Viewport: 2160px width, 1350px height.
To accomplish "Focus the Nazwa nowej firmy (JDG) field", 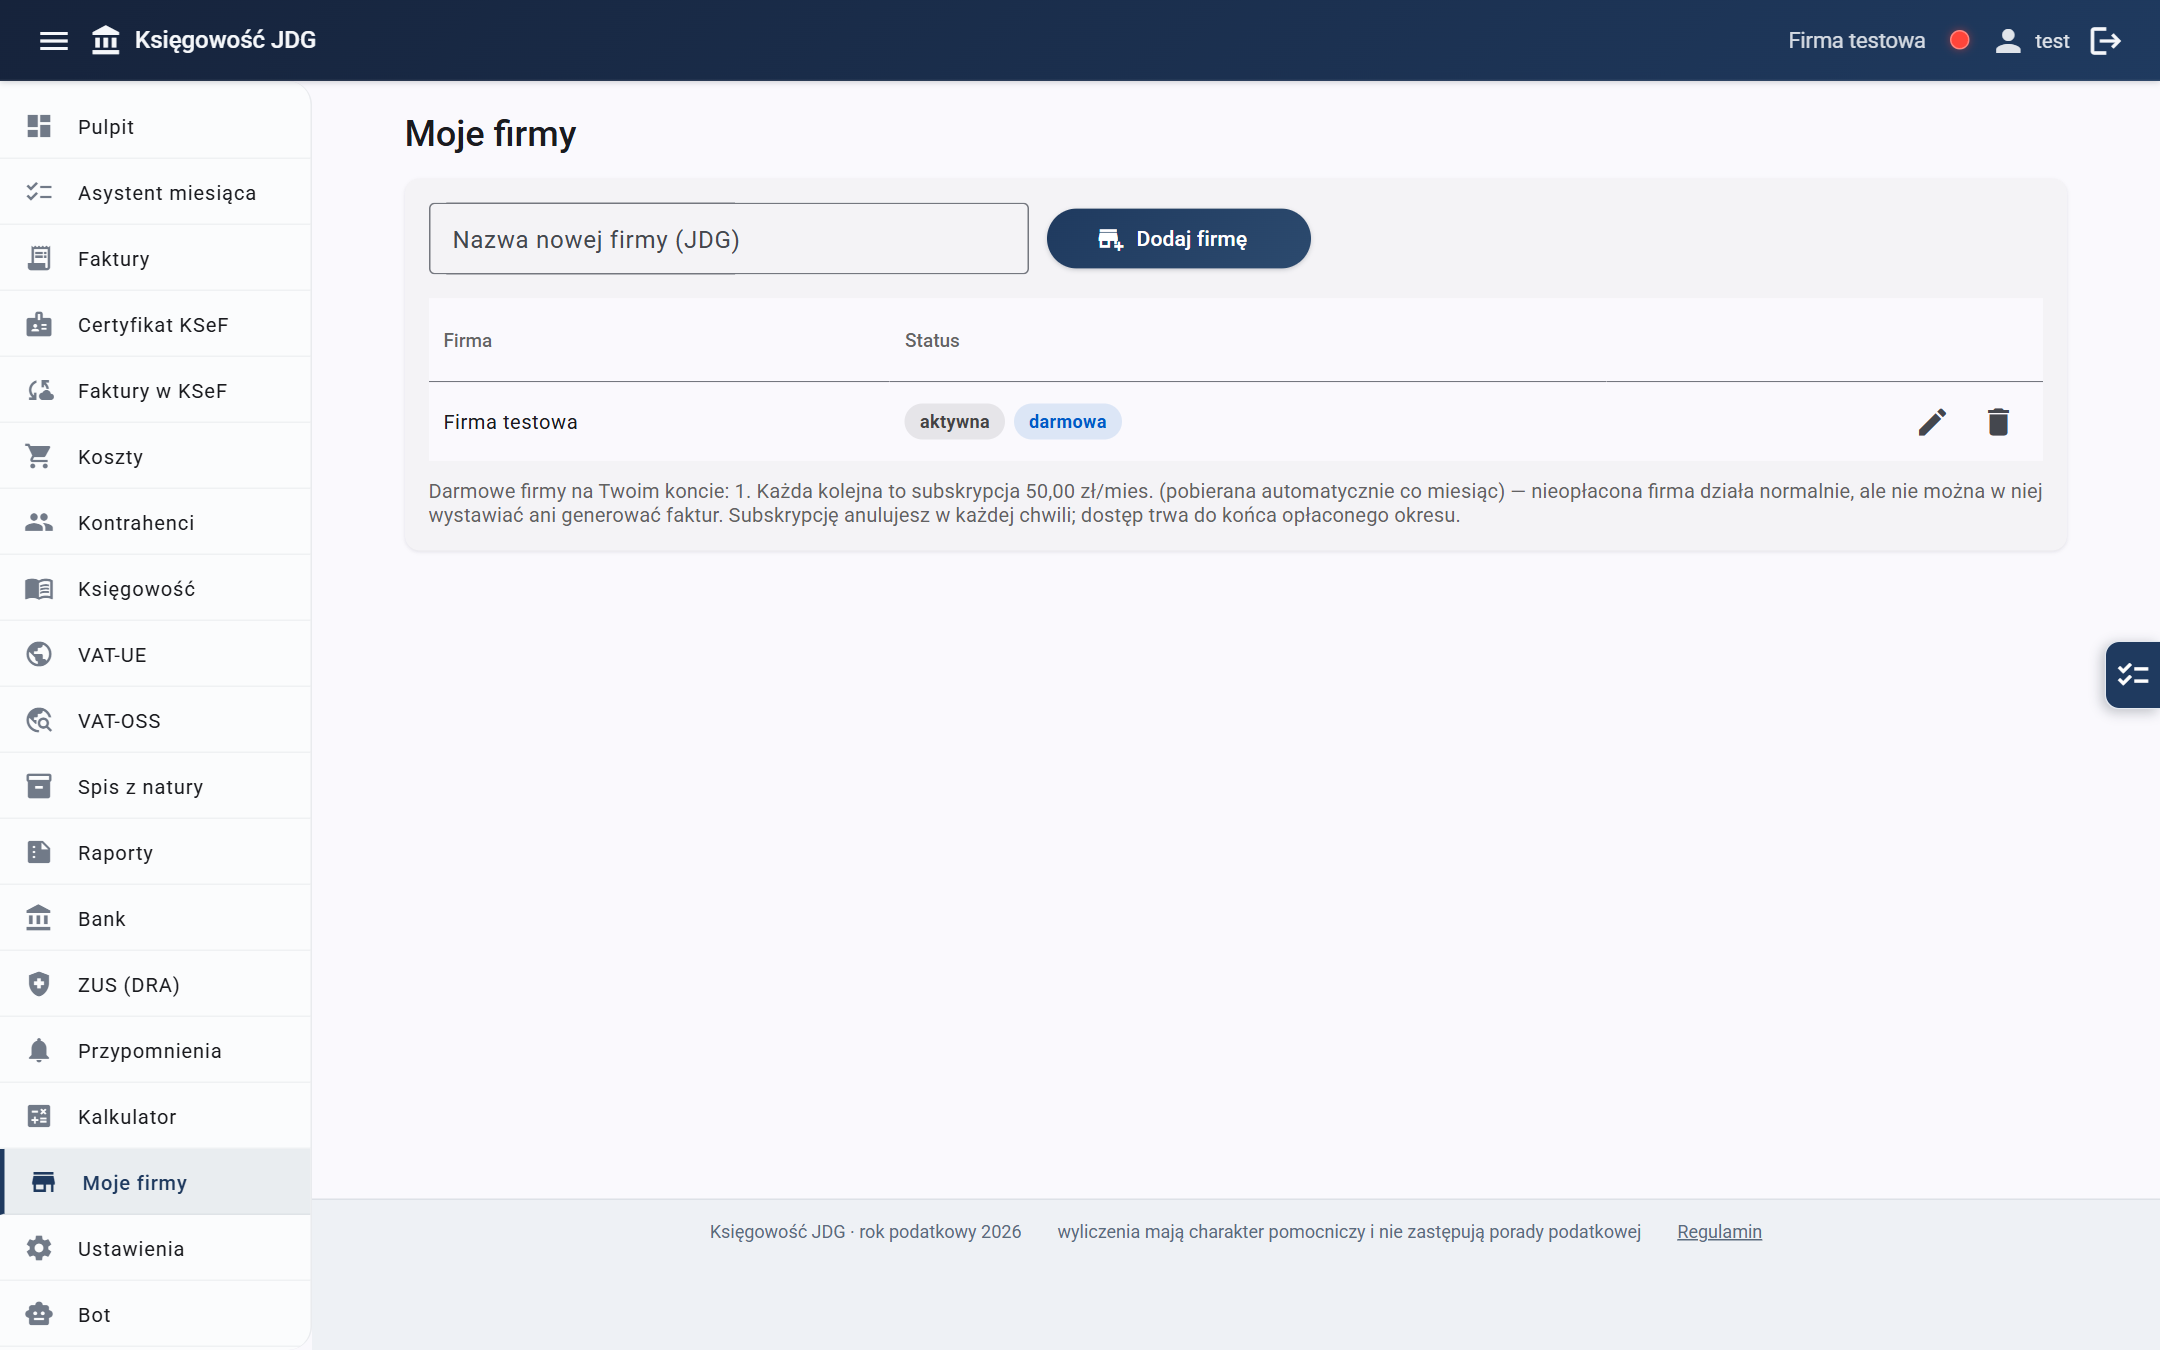I will (728, 239).
